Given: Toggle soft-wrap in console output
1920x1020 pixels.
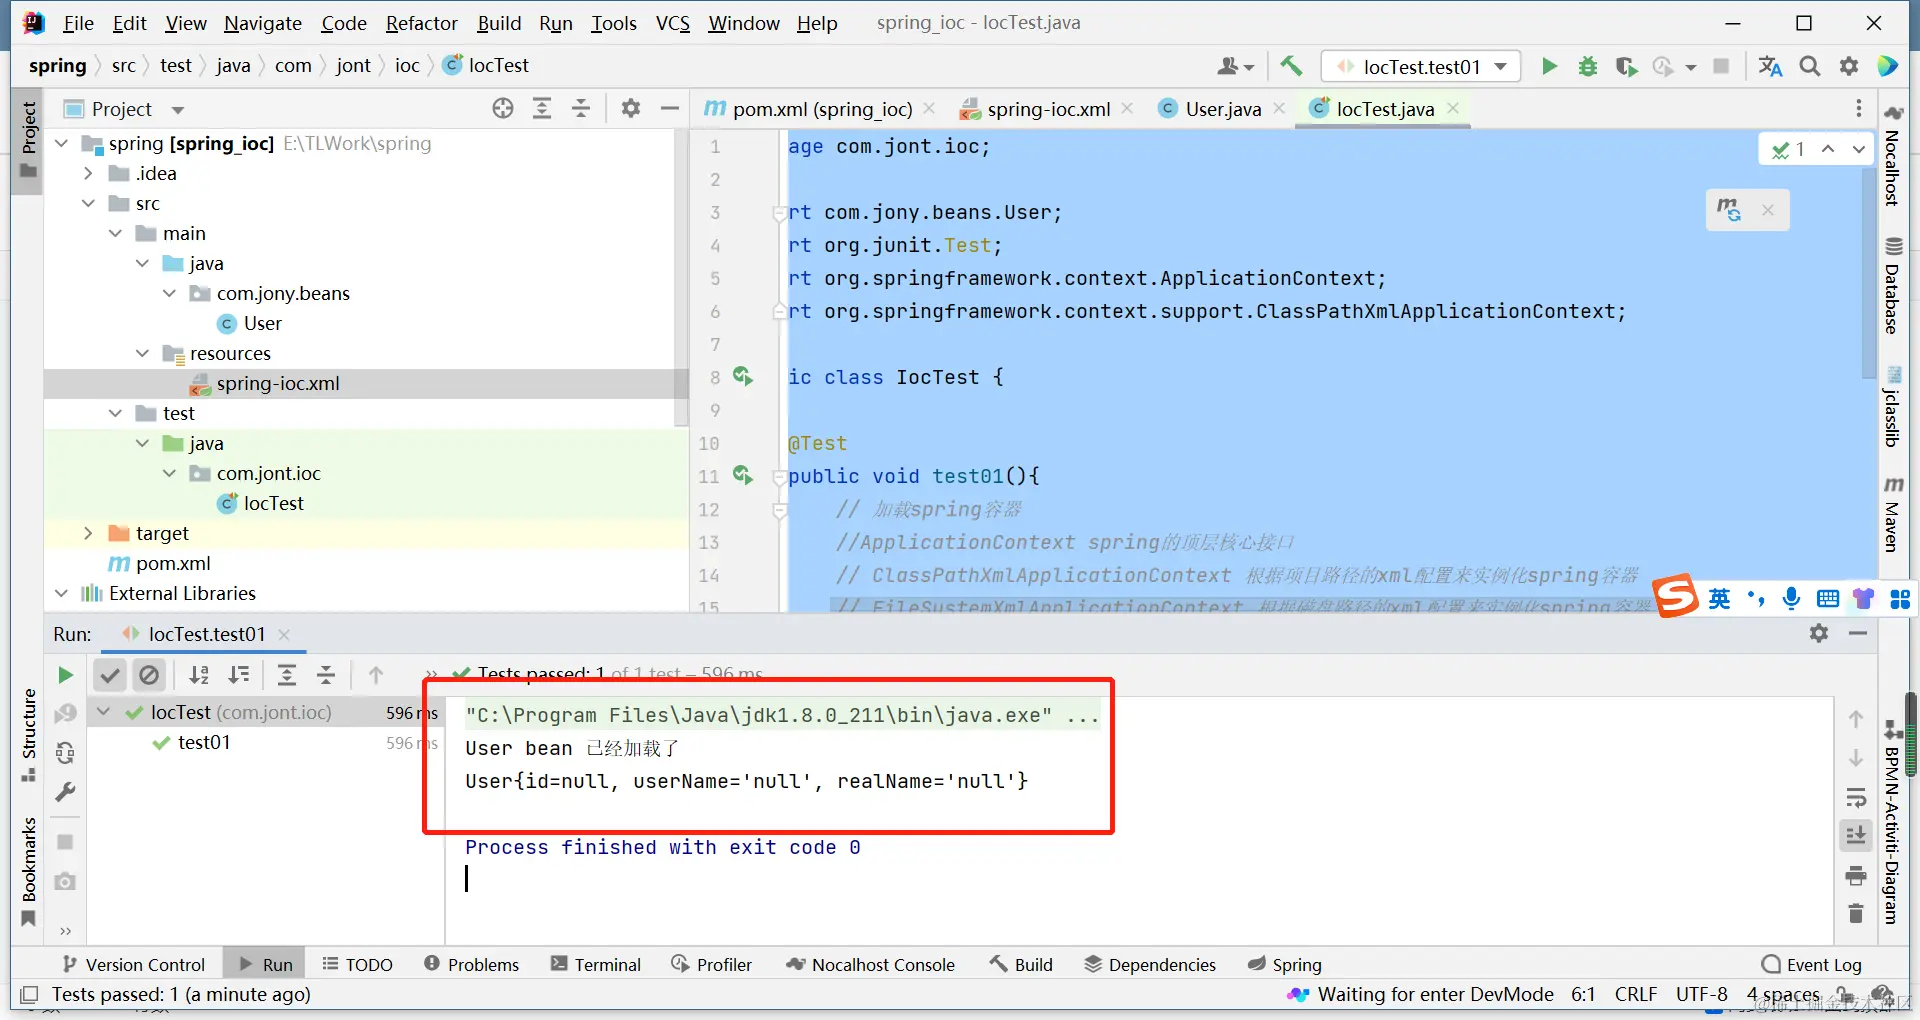Looking at the screenshot, I should coord(1856,797).
